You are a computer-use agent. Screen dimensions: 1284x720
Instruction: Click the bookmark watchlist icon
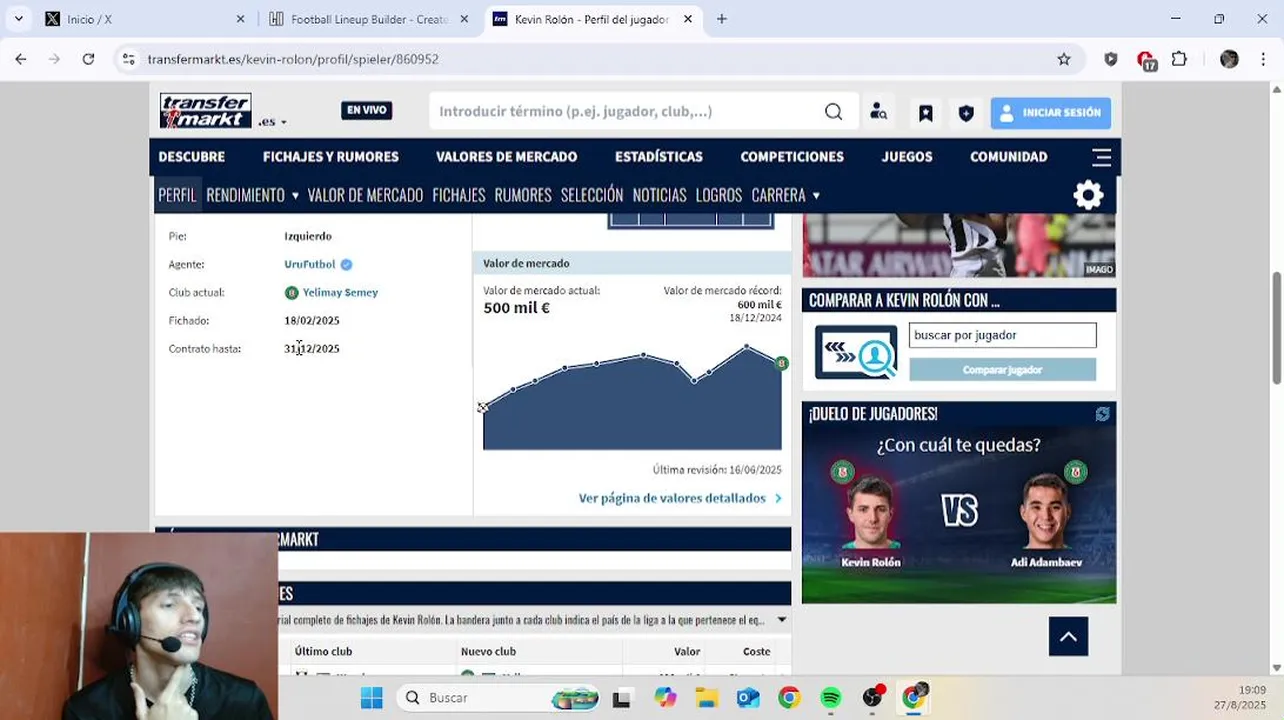[926, 113]
